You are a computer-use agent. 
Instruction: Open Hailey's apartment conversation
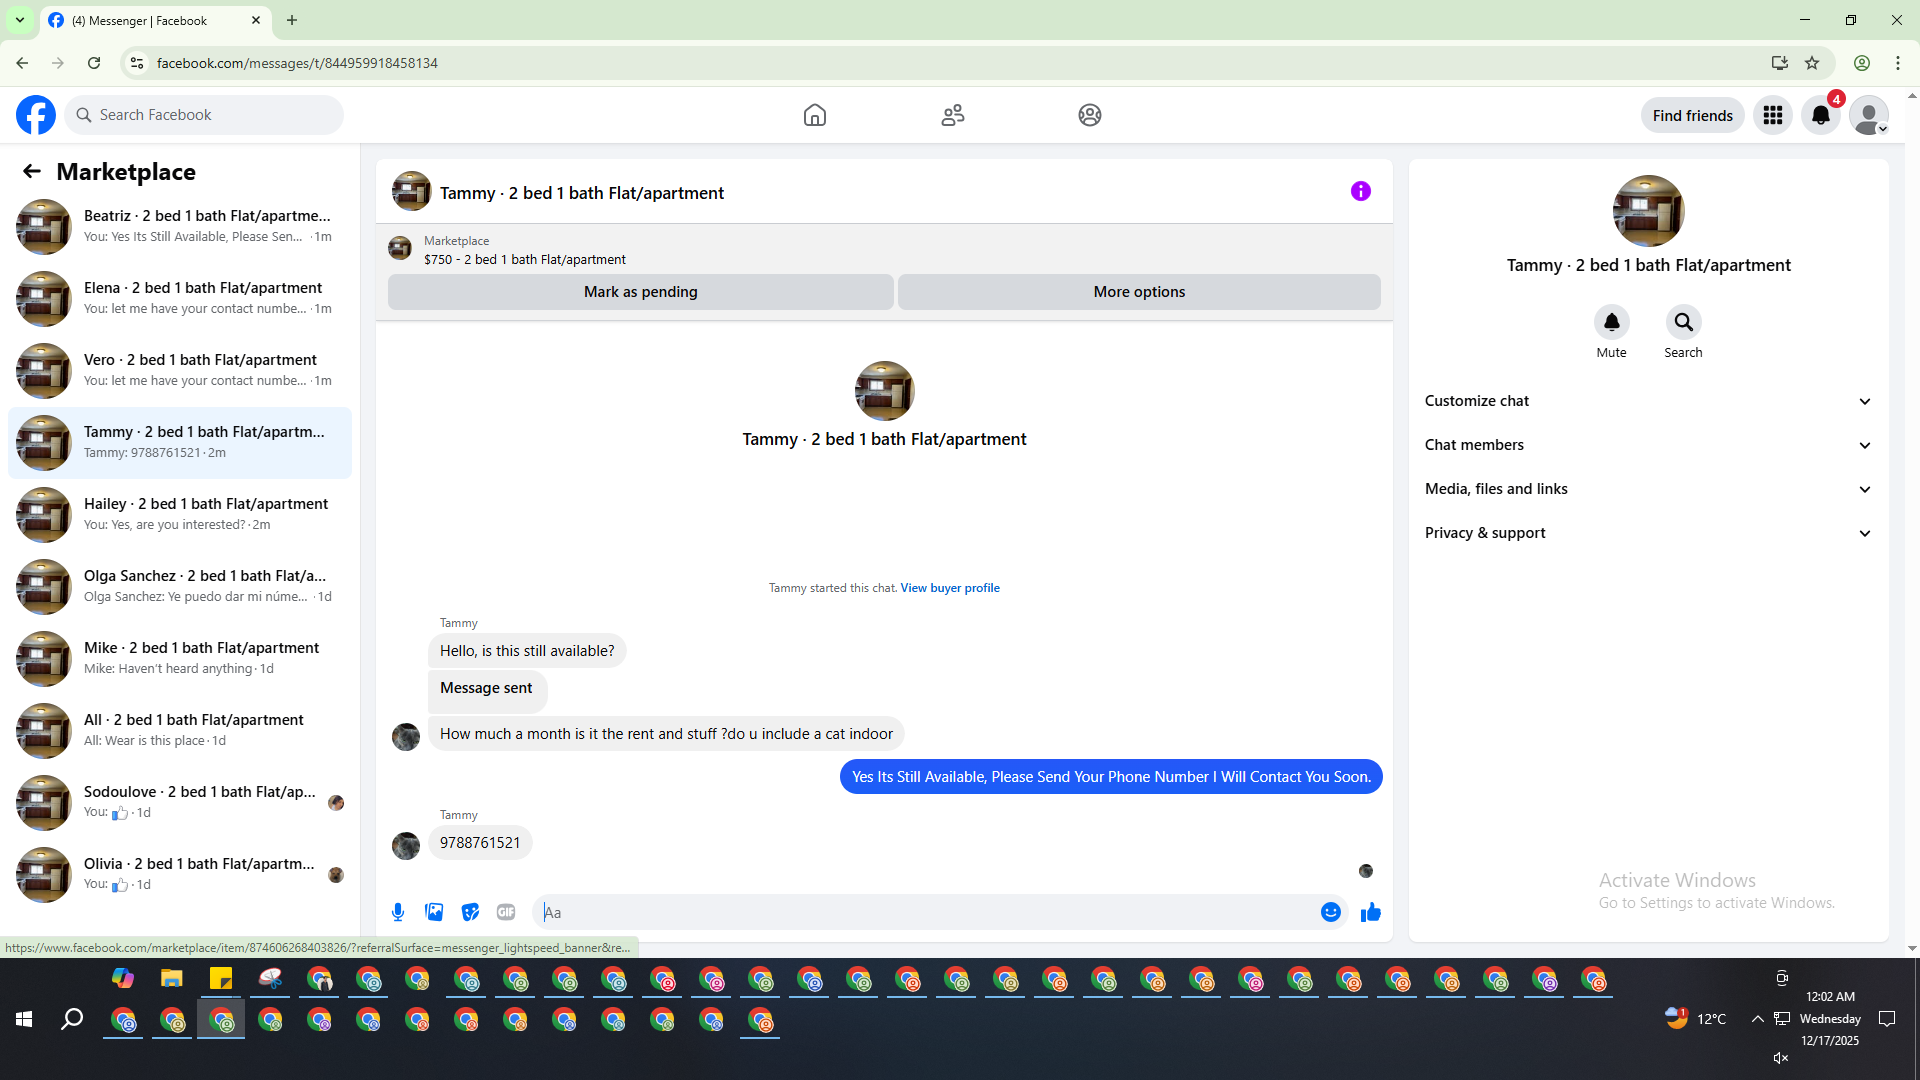180,514
